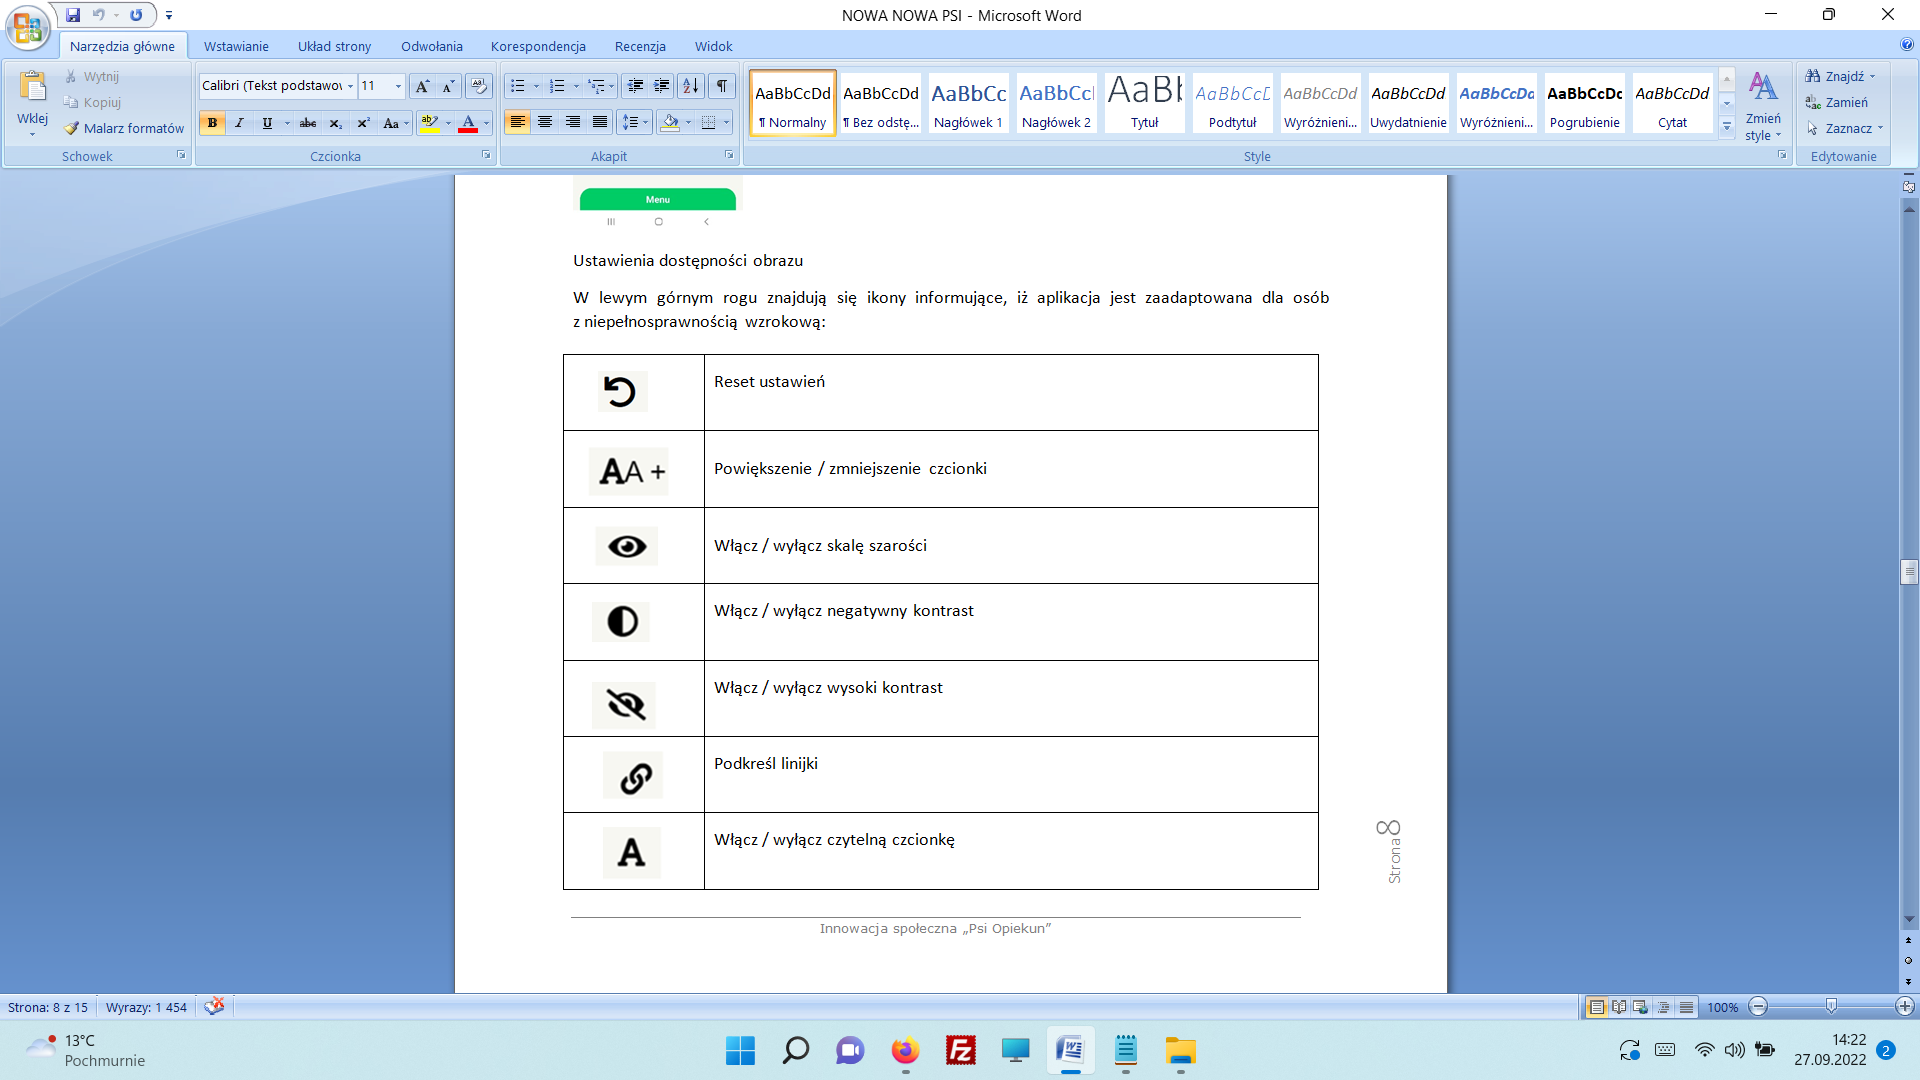Click the increase indent icon
This screenshot has width=1920, height=1080.
click(x=661, y=86)
